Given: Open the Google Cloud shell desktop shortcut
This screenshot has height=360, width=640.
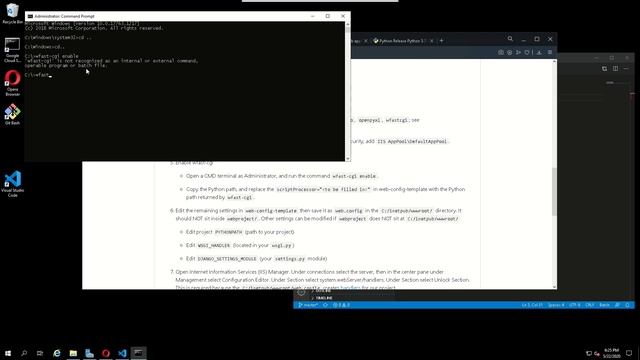Looking at the screenshot, I should 12,50.
